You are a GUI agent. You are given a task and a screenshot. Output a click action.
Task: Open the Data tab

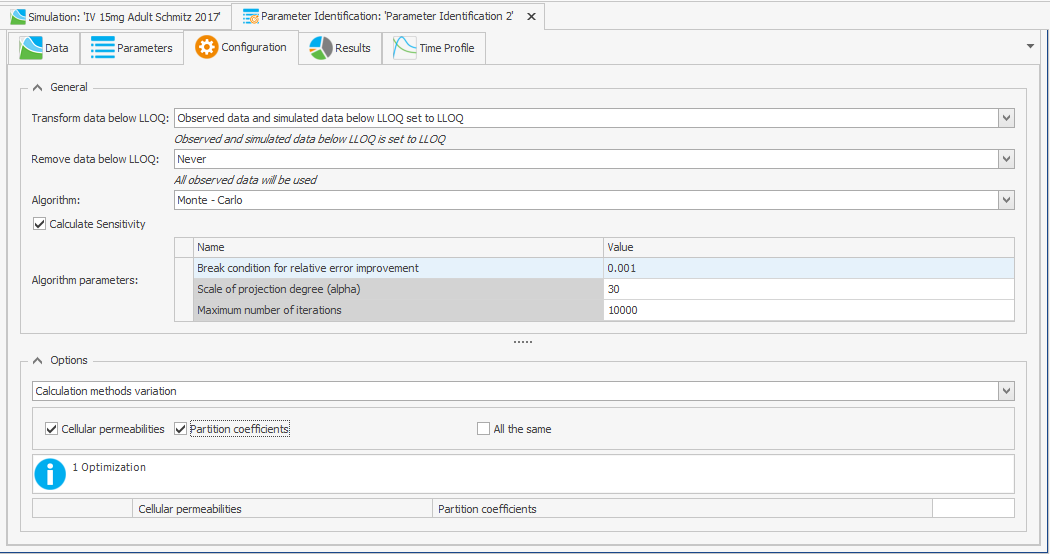point(44,48)
